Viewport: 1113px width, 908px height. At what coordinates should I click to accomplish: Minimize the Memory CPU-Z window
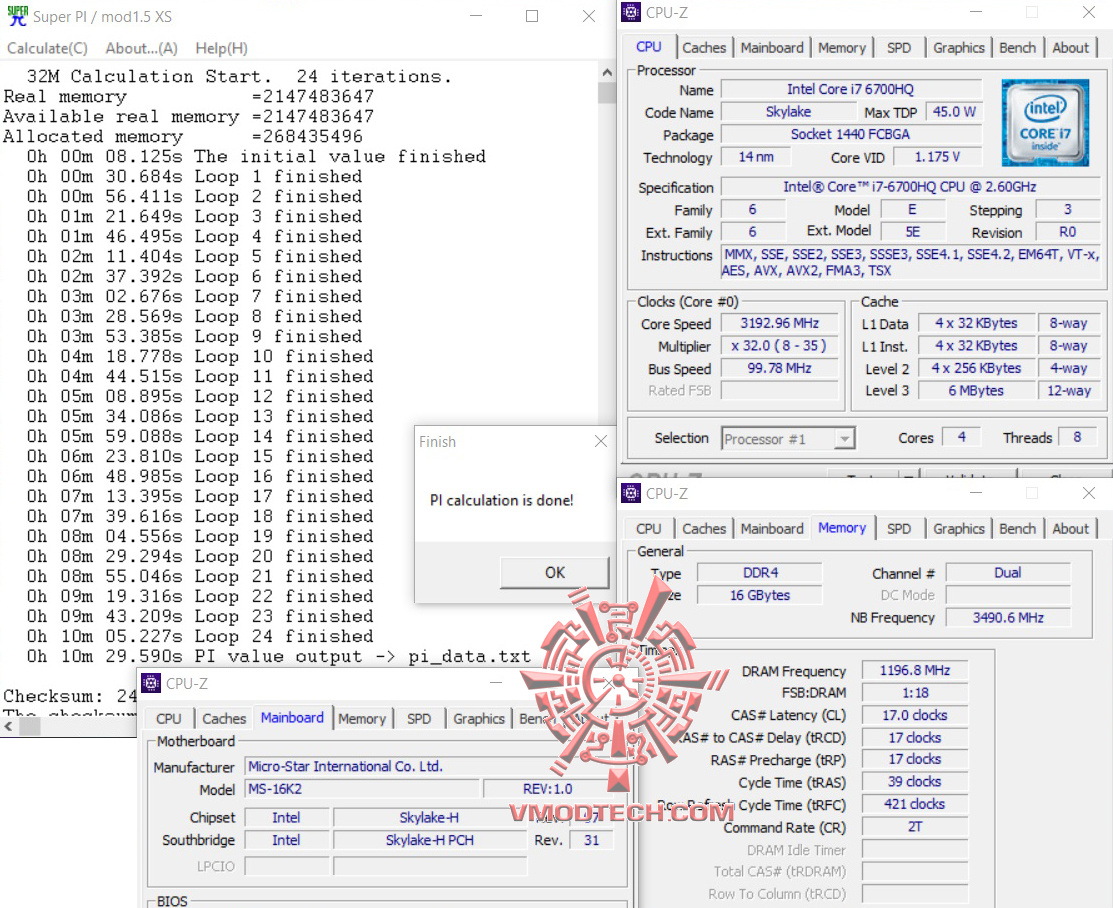click(x=975, y=493)
